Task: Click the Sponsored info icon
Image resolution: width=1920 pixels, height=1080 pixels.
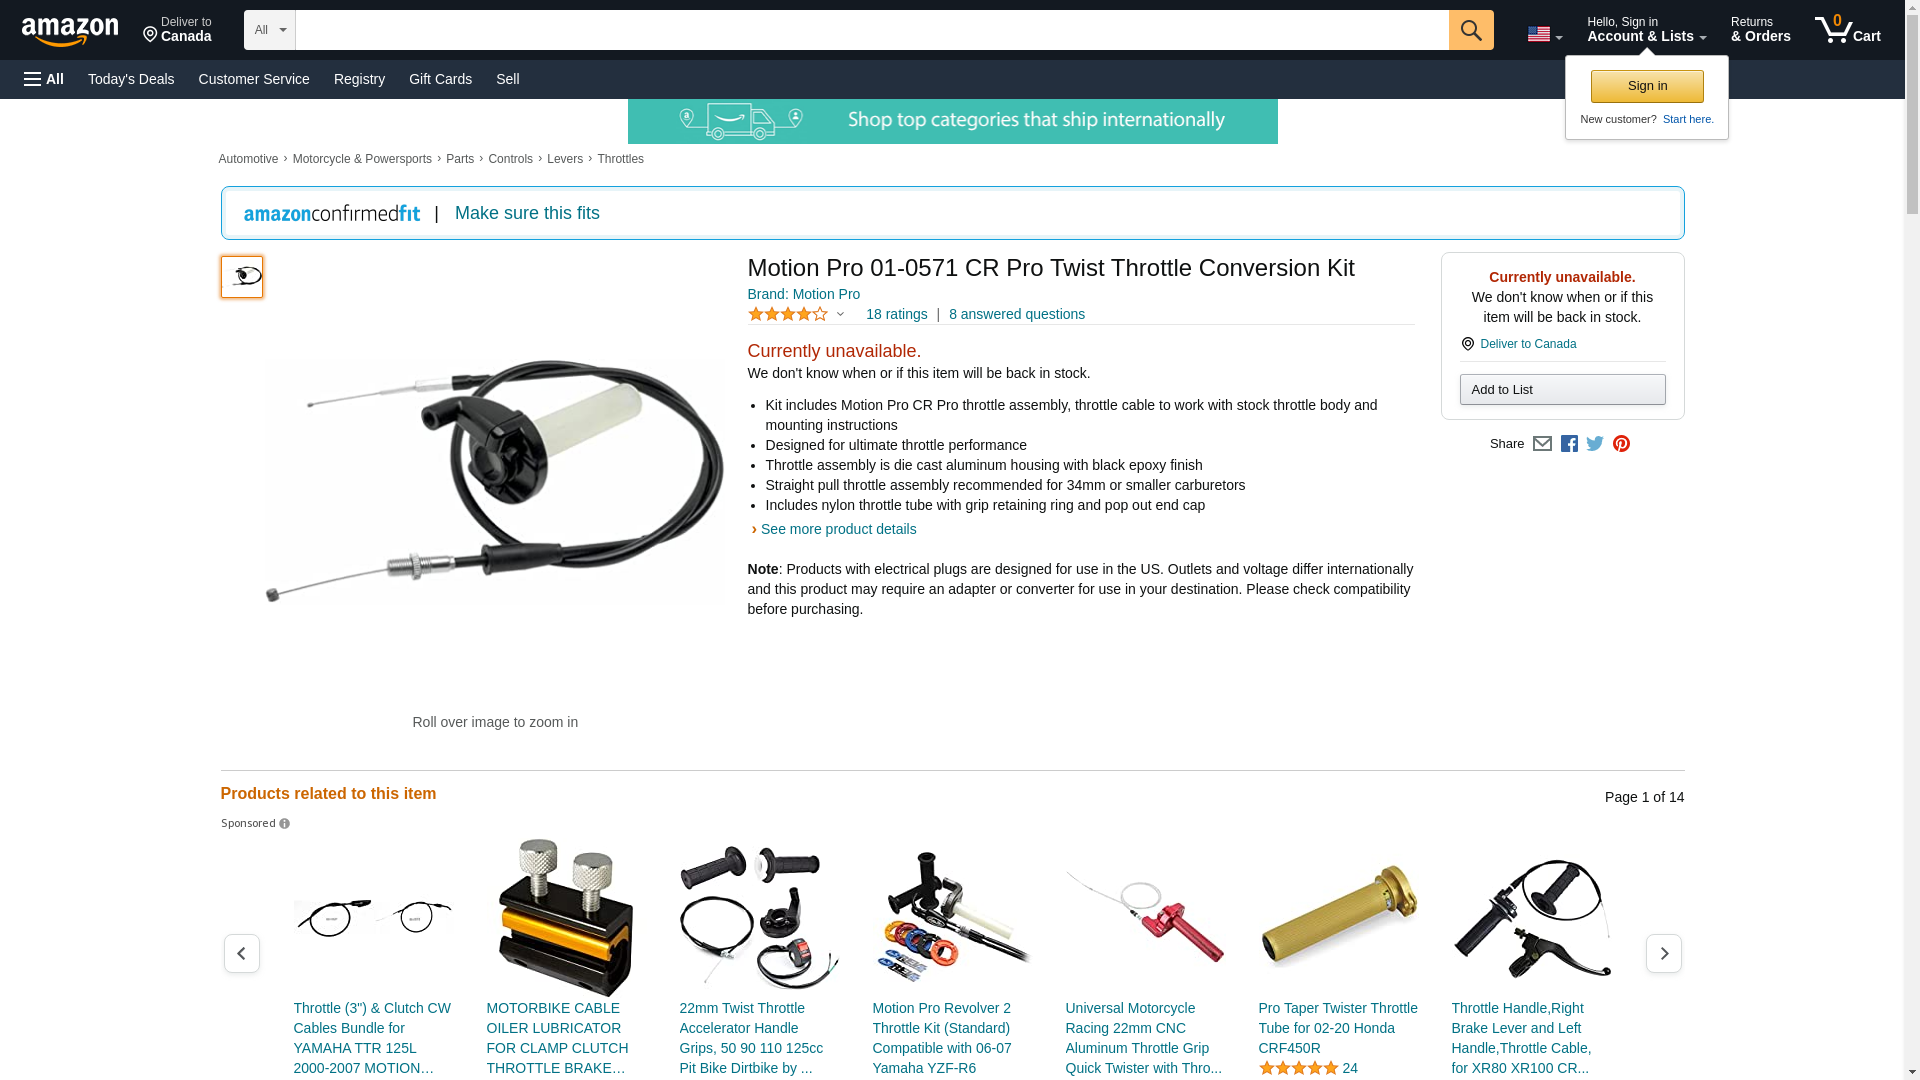Action: [284, 824]
